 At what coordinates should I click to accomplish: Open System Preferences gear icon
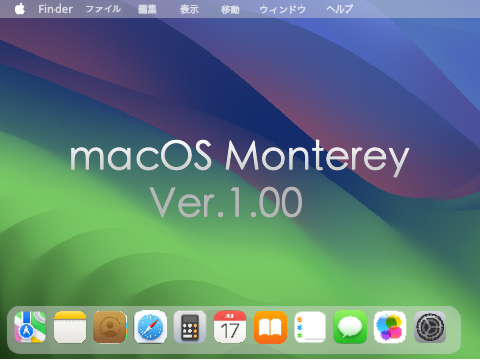tap(430, 327)
